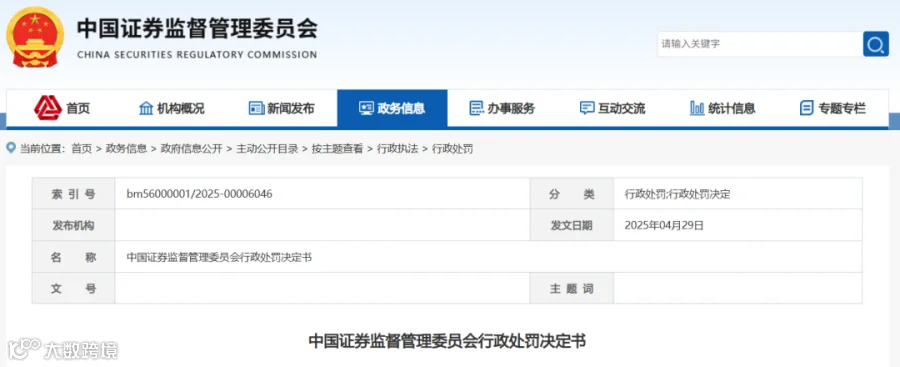Click the location pin icon before 当前位置
This screenshot has width=900, height=367.
click(x=11, y=149)
